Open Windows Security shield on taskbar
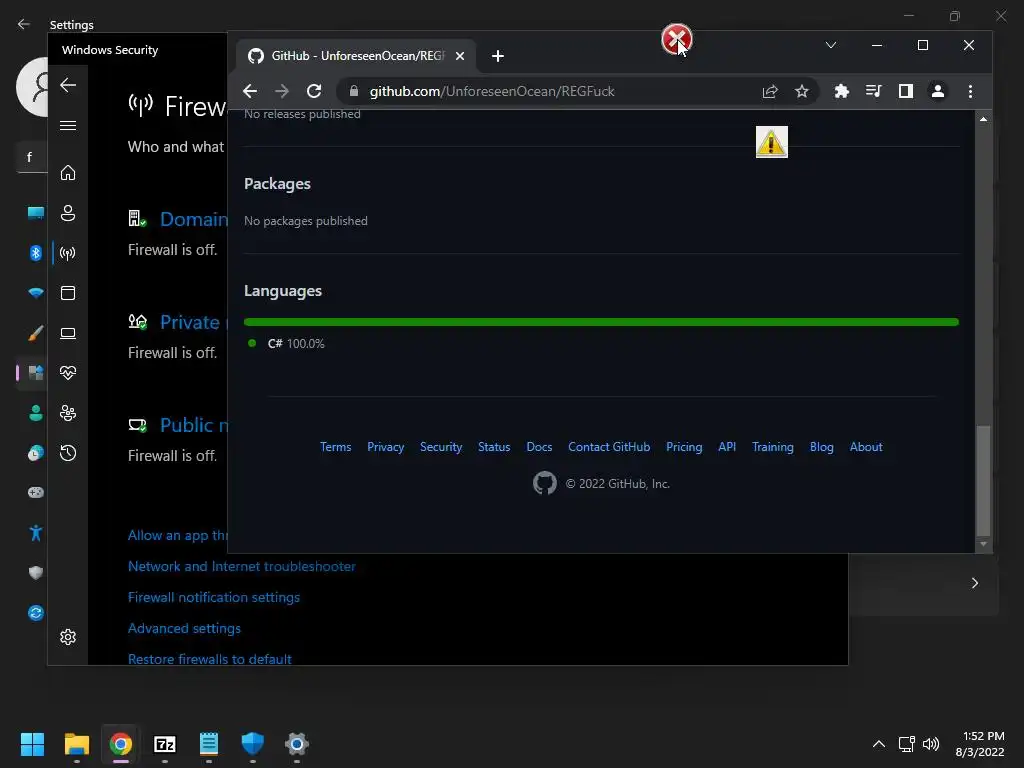 point(253,744)
